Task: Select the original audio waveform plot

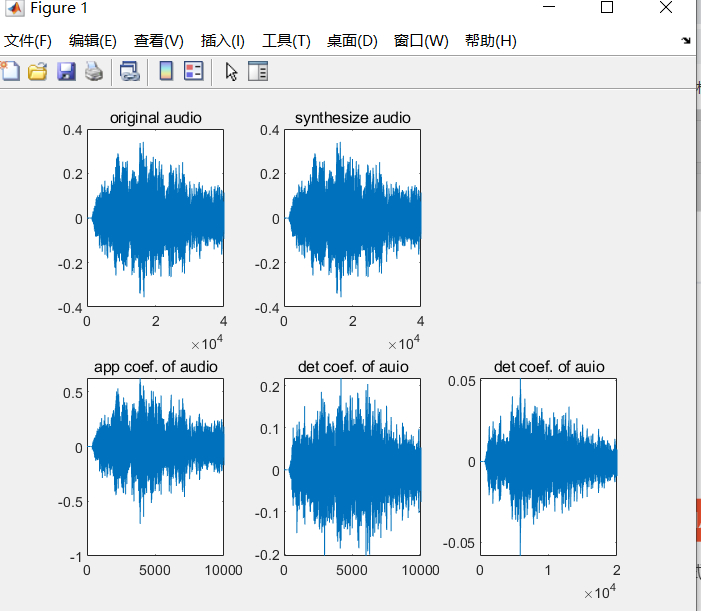Action: pos(156,218)
